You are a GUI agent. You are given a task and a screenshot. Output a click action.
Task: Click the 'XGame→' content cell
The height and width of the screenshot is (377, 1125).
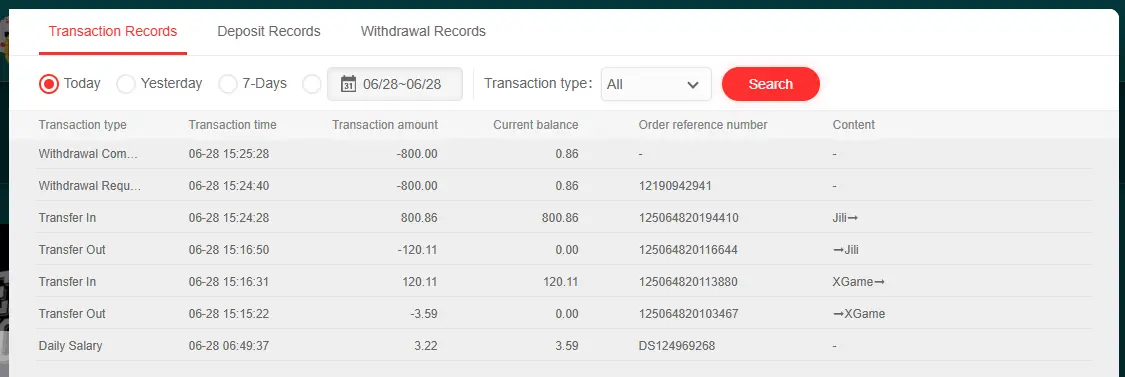(x=859, y=281)
